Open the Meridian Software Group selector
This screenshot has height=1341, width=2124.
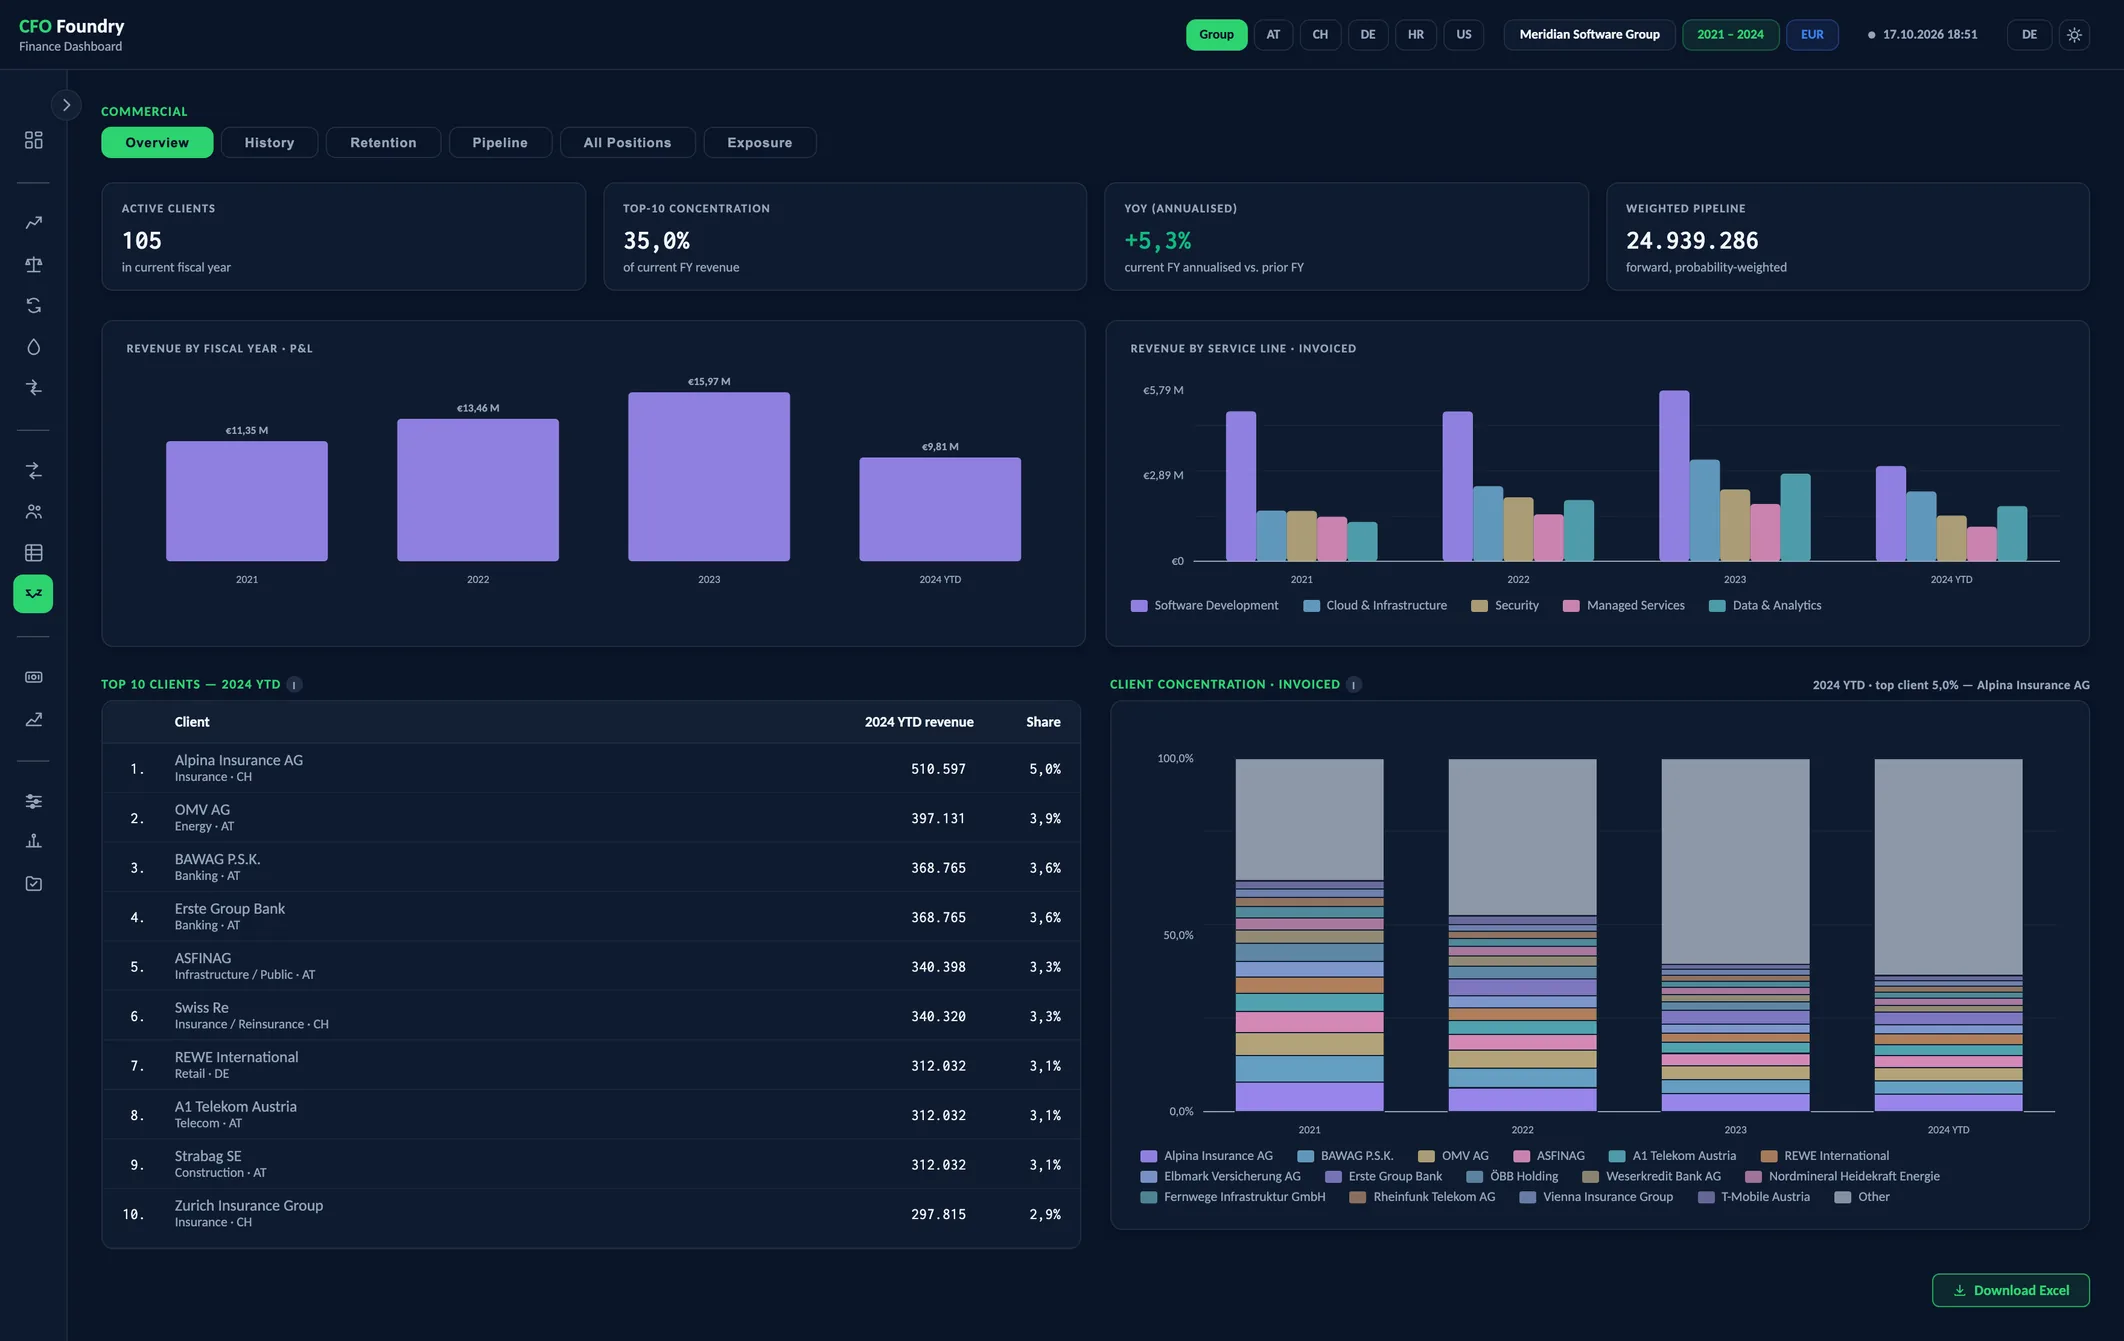point(1589,34)
